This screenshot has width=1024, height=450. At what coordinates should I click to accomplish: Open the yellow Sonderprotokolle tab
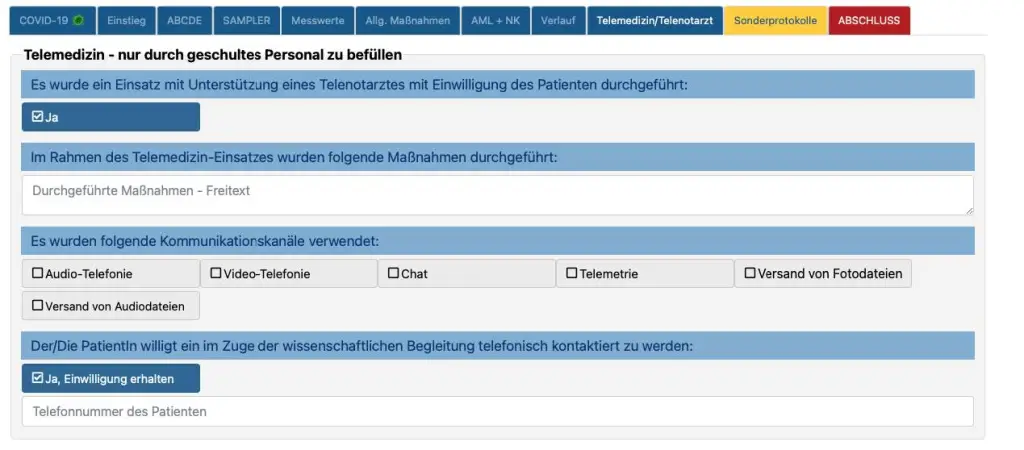pos(775,20)
